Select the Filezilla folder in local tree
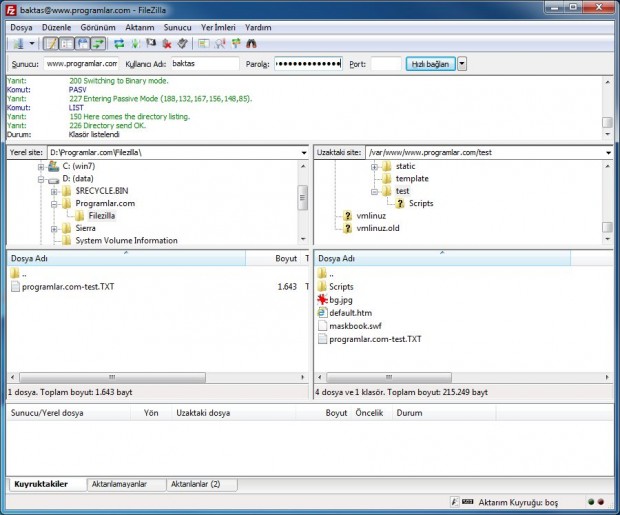The height and width of the screenshot is (515, 620). 102,216
